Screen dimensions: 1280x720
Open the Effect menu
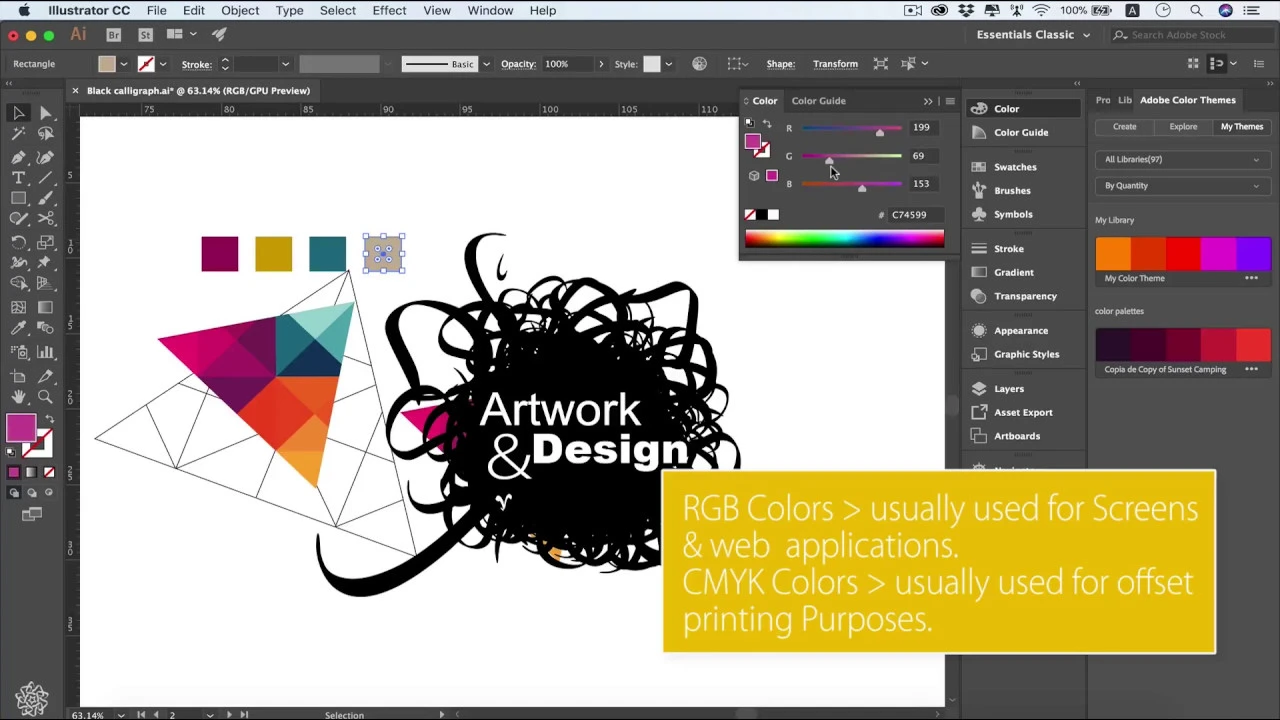pos(389,10)
